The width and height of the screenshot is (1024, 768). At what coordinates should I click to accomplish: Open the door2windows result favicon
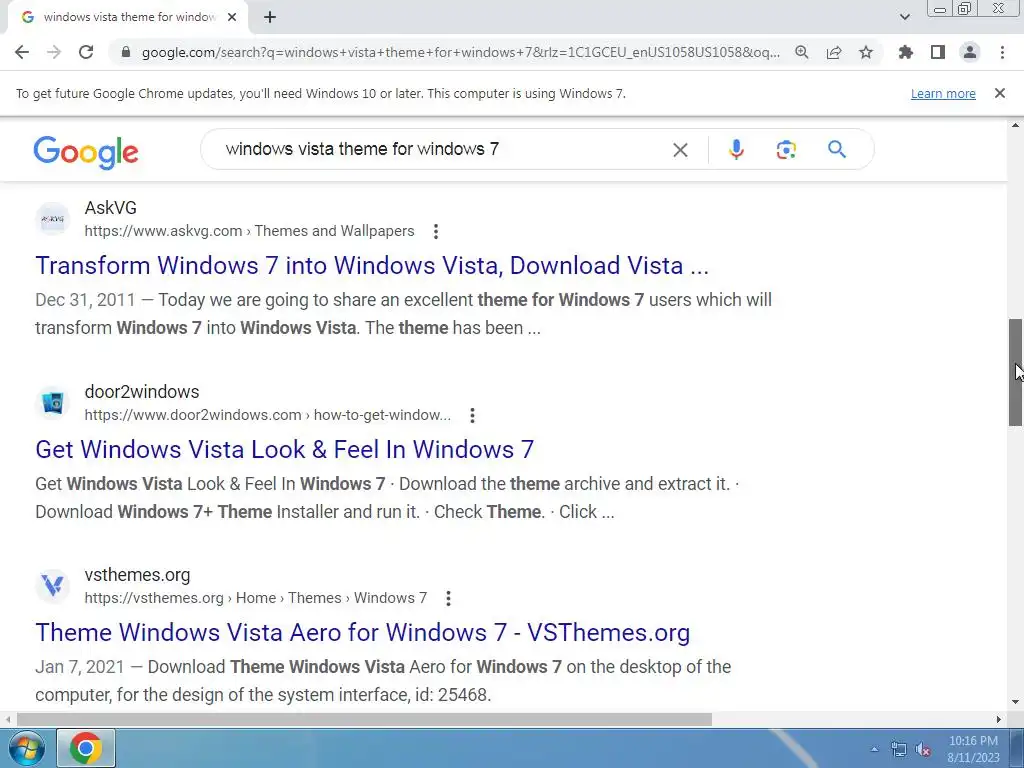[x=52, y=403]
